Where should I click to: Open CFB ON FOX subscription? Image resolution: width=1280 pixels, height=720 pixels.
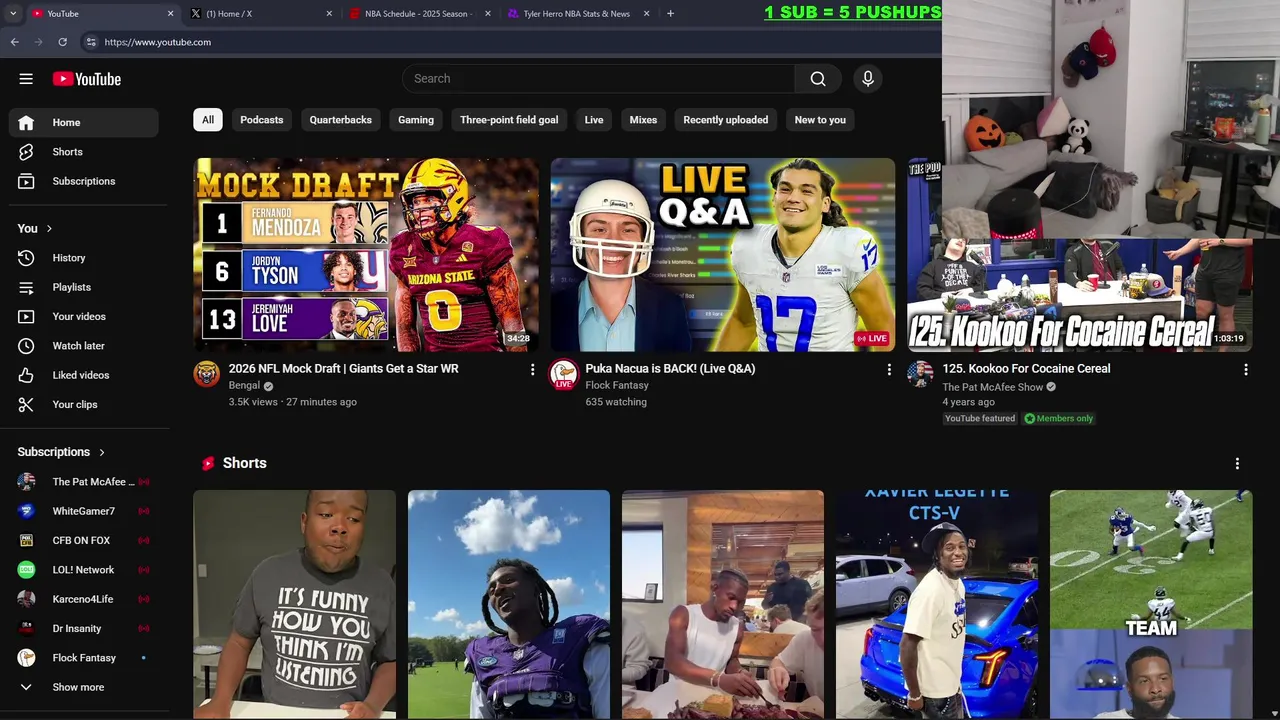84,540
